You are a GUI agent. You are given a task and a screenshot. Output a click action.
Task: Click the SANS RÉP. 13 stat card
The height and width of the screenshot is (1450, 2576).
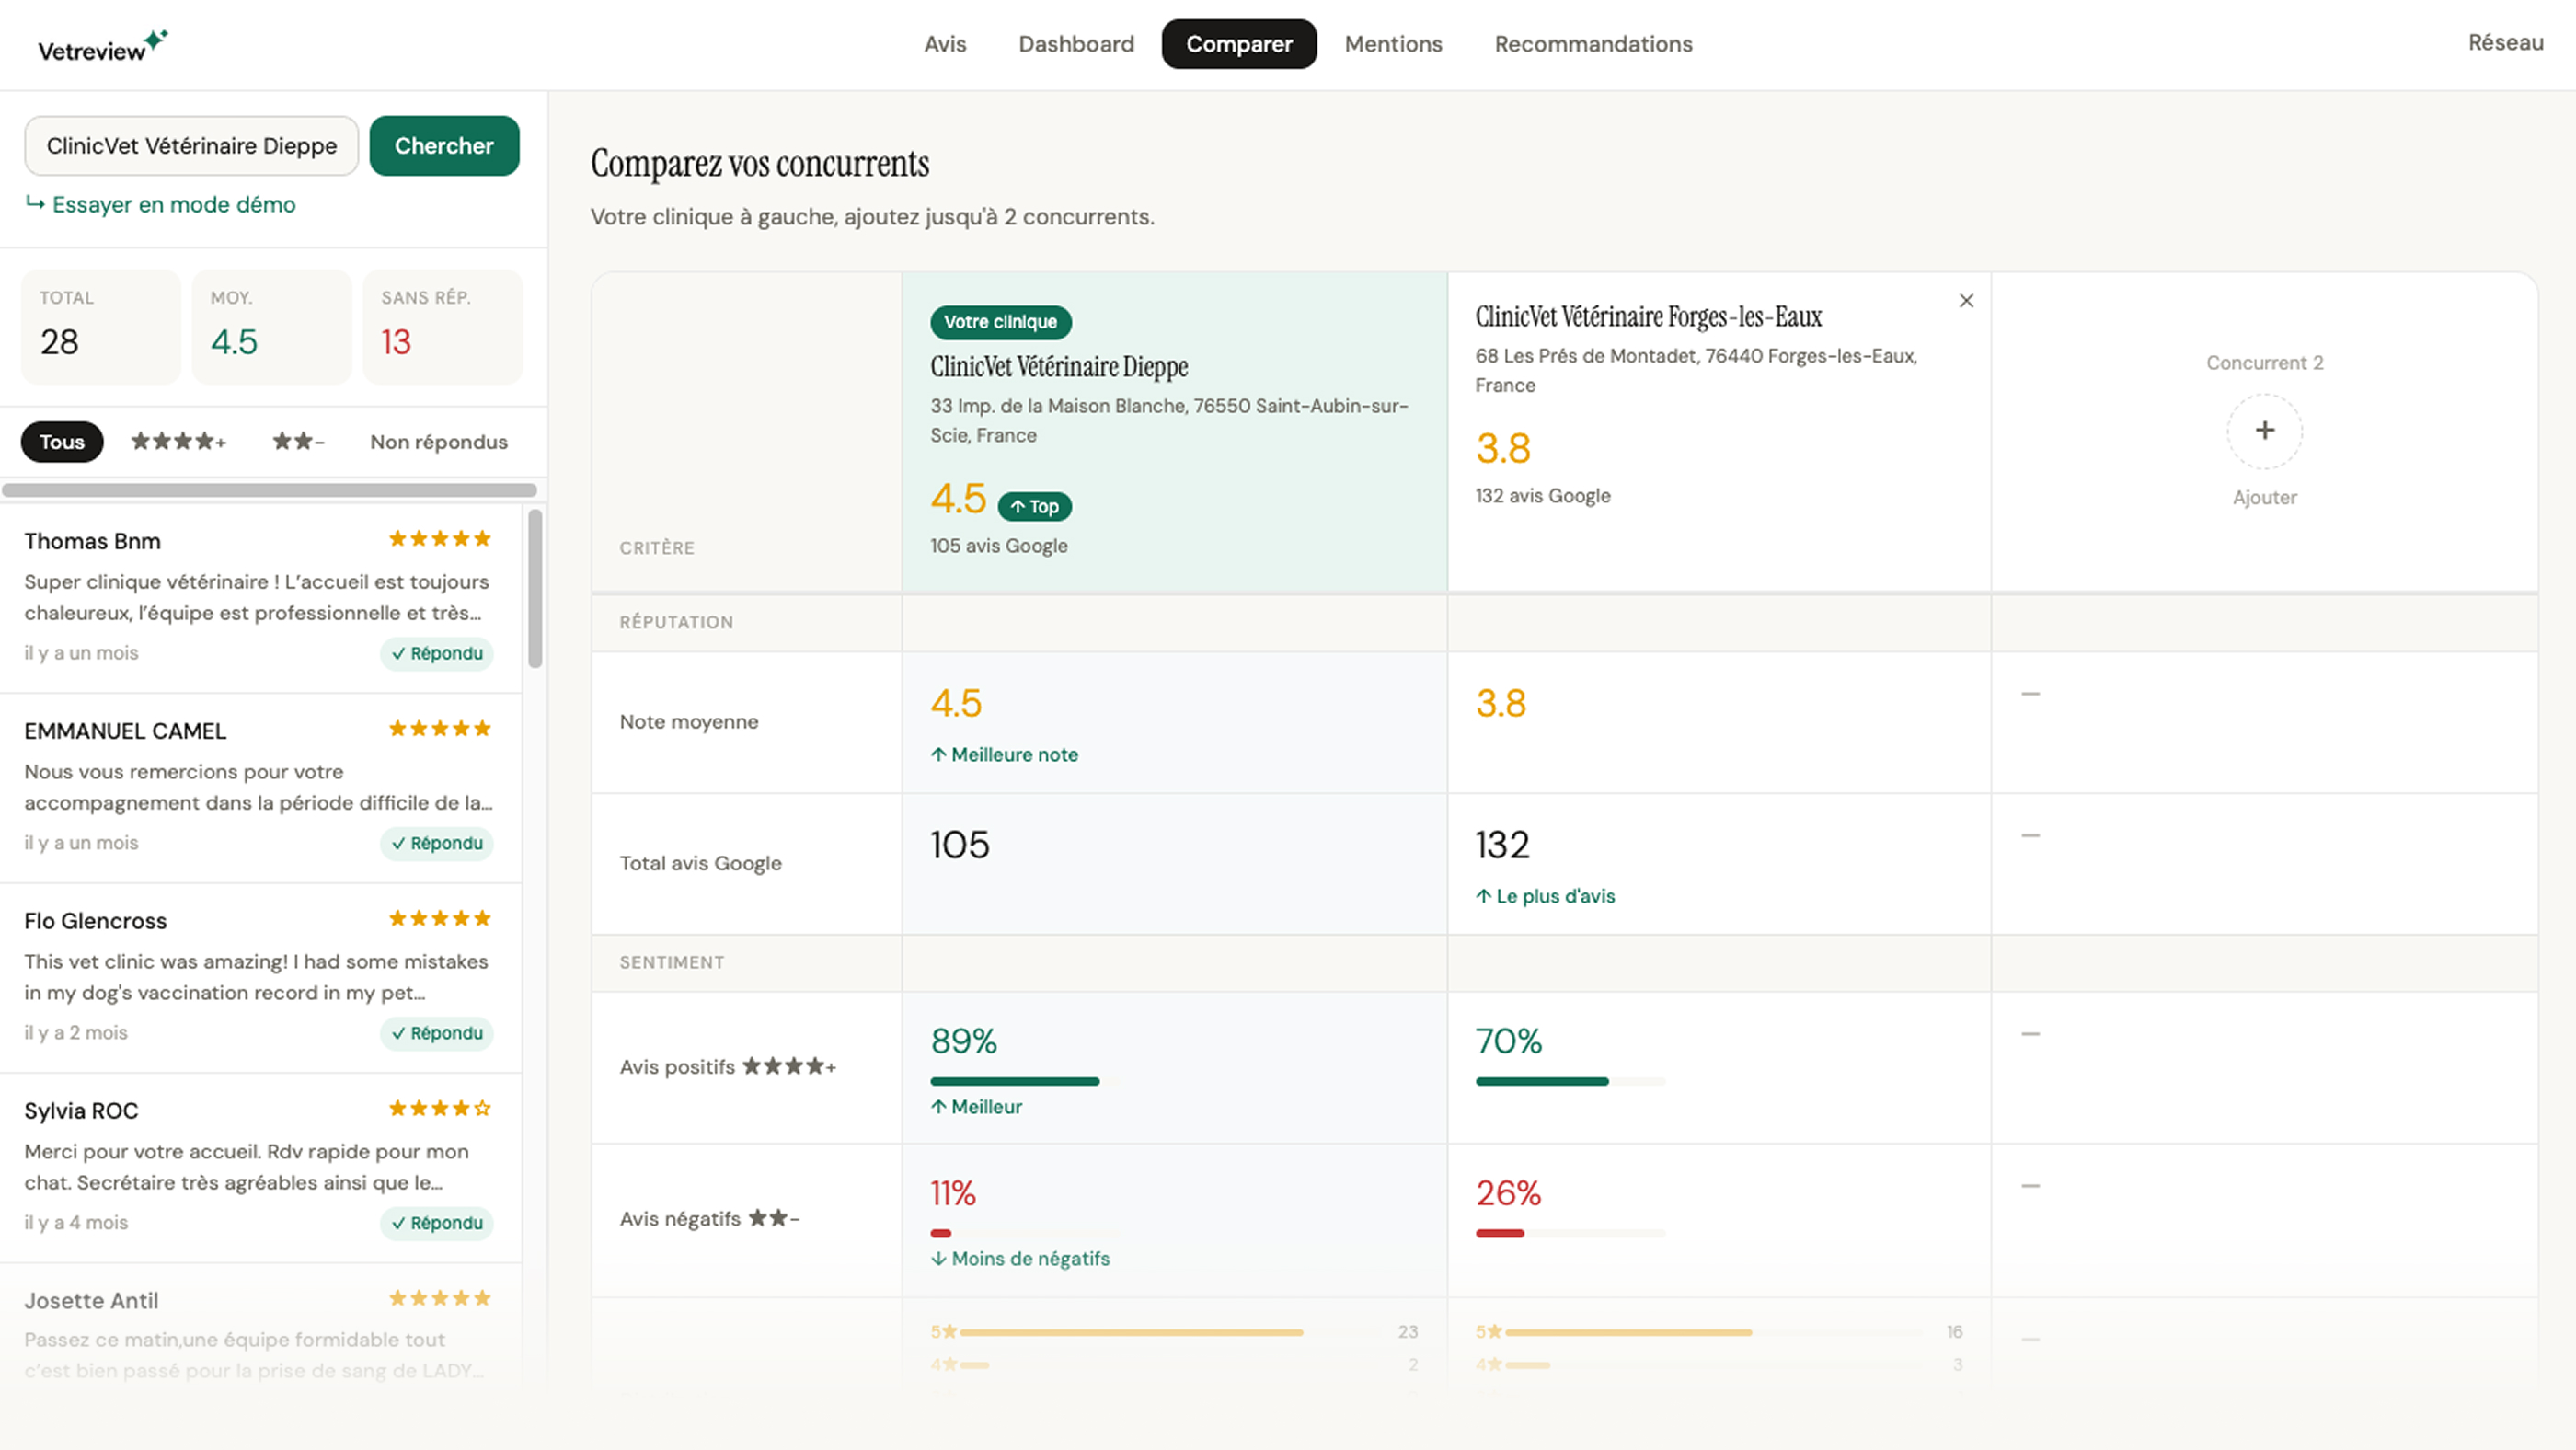point(443,327)
